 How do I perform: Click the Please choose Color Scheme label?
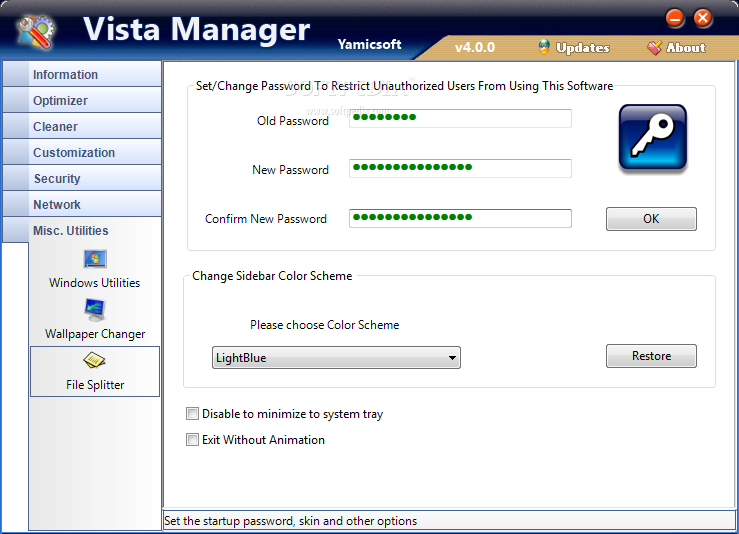tap(324, 325)
